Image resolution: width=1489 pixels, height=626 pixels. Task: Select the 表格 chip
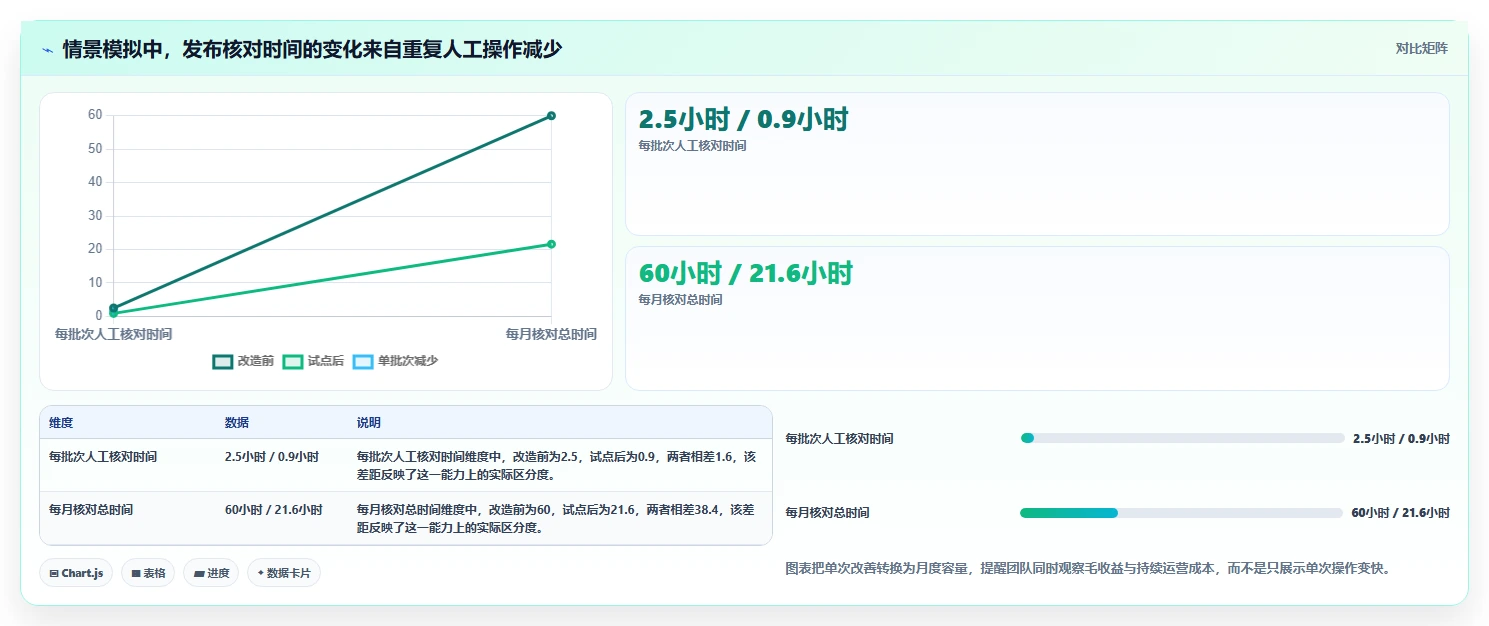point(148,573)
